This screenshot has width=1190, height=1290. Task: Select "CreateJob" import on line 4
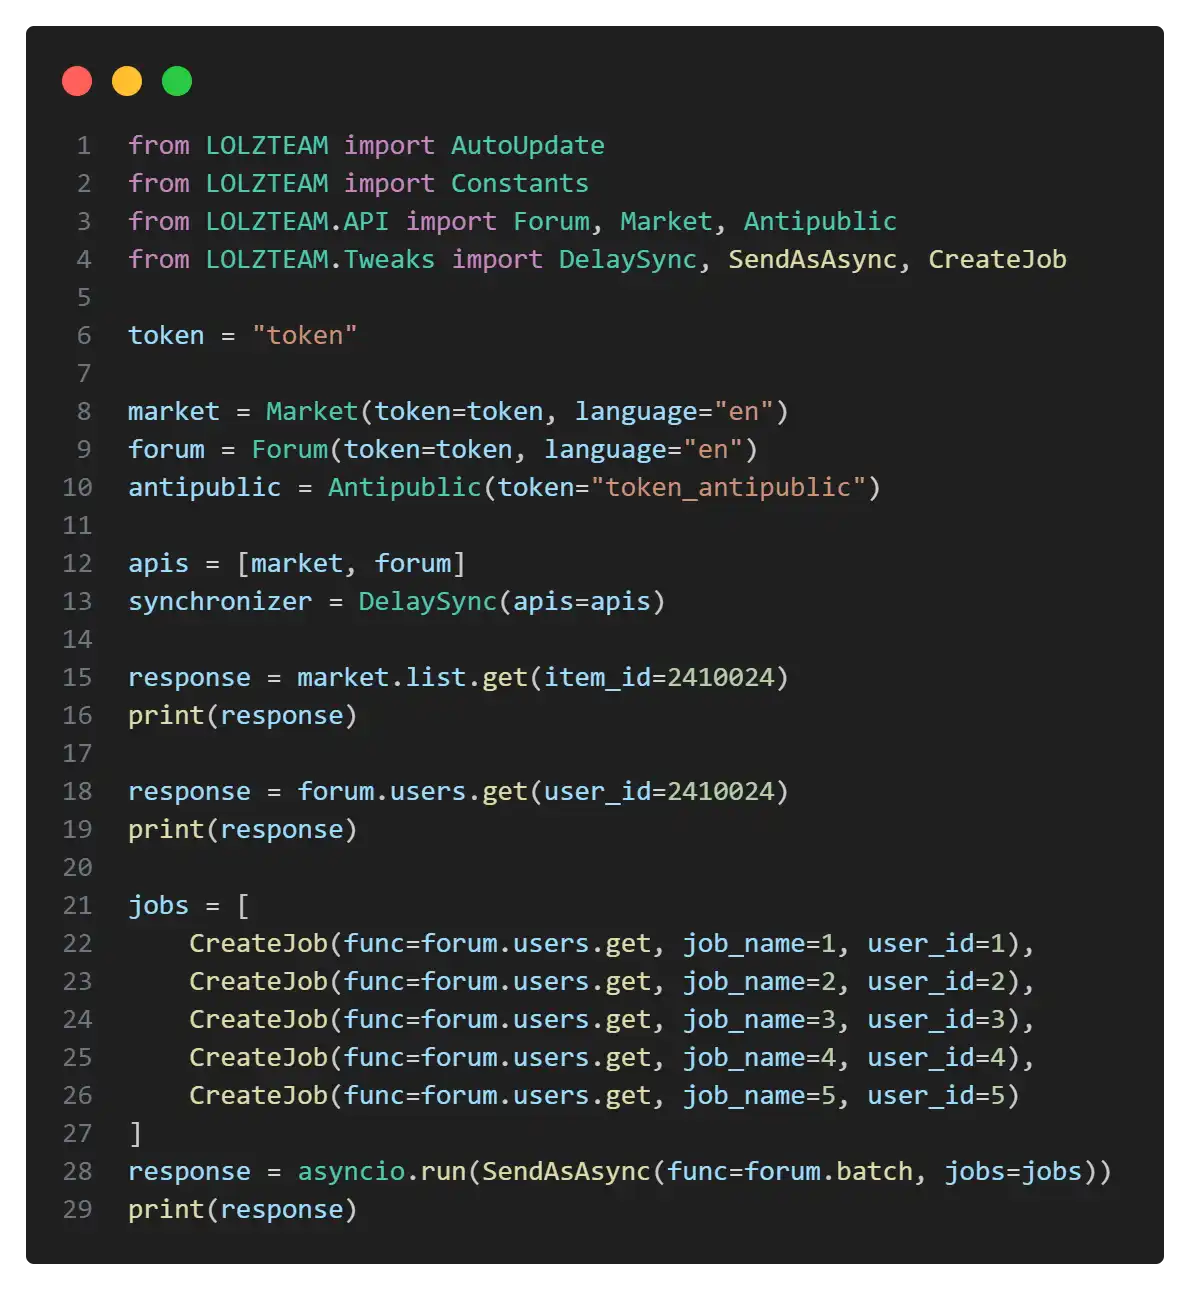pos(997,260)
